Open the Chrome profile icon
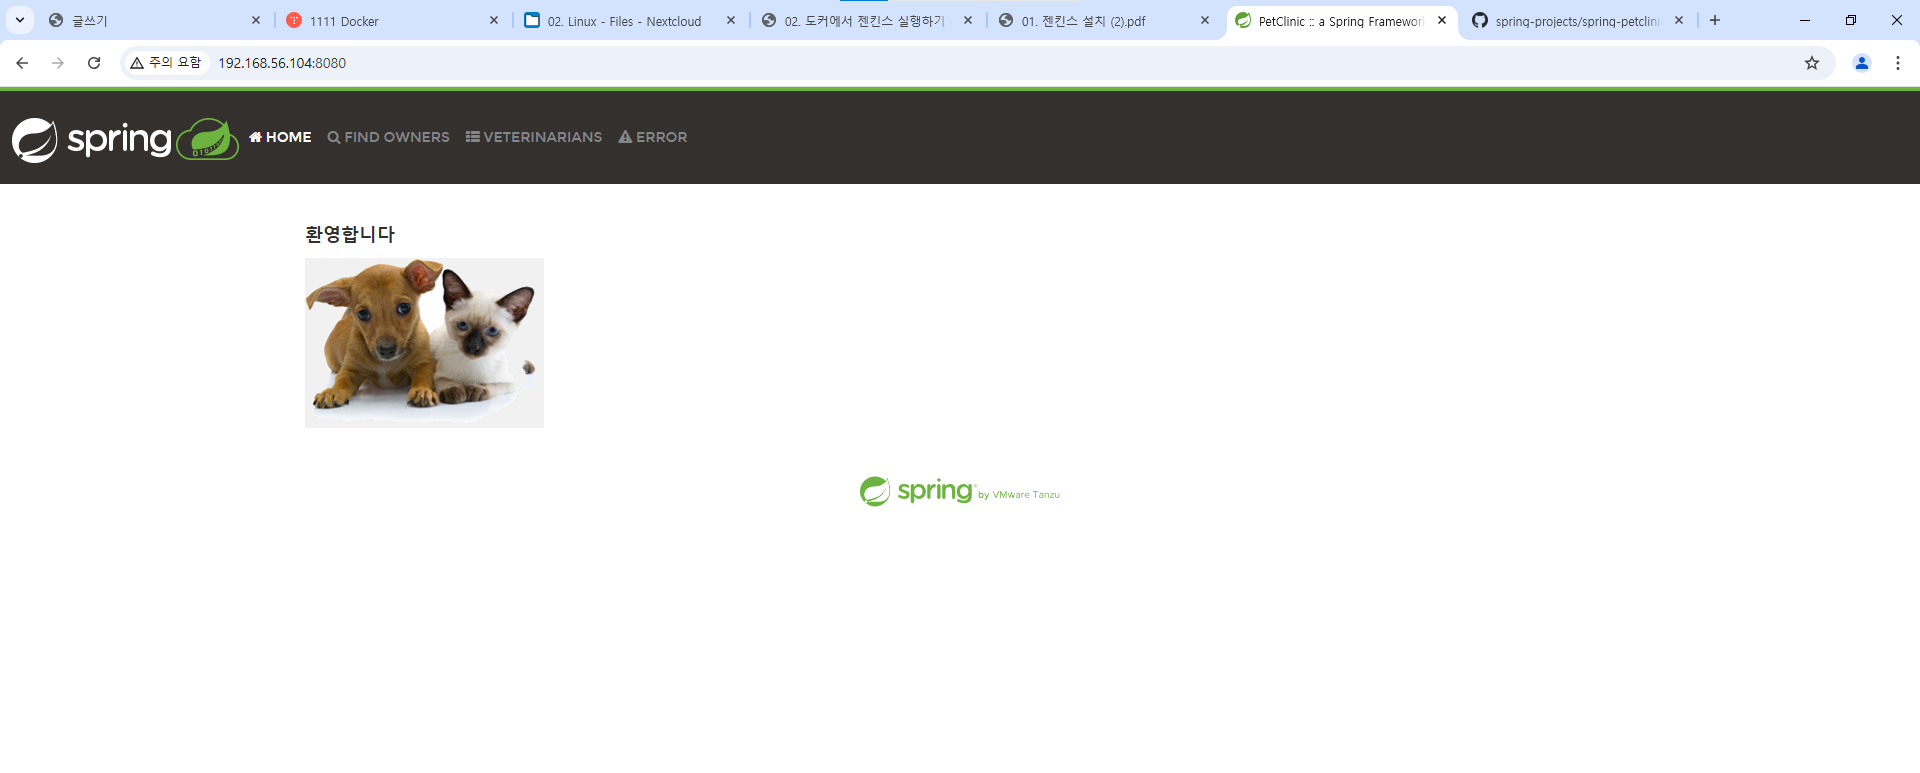 1862,63
